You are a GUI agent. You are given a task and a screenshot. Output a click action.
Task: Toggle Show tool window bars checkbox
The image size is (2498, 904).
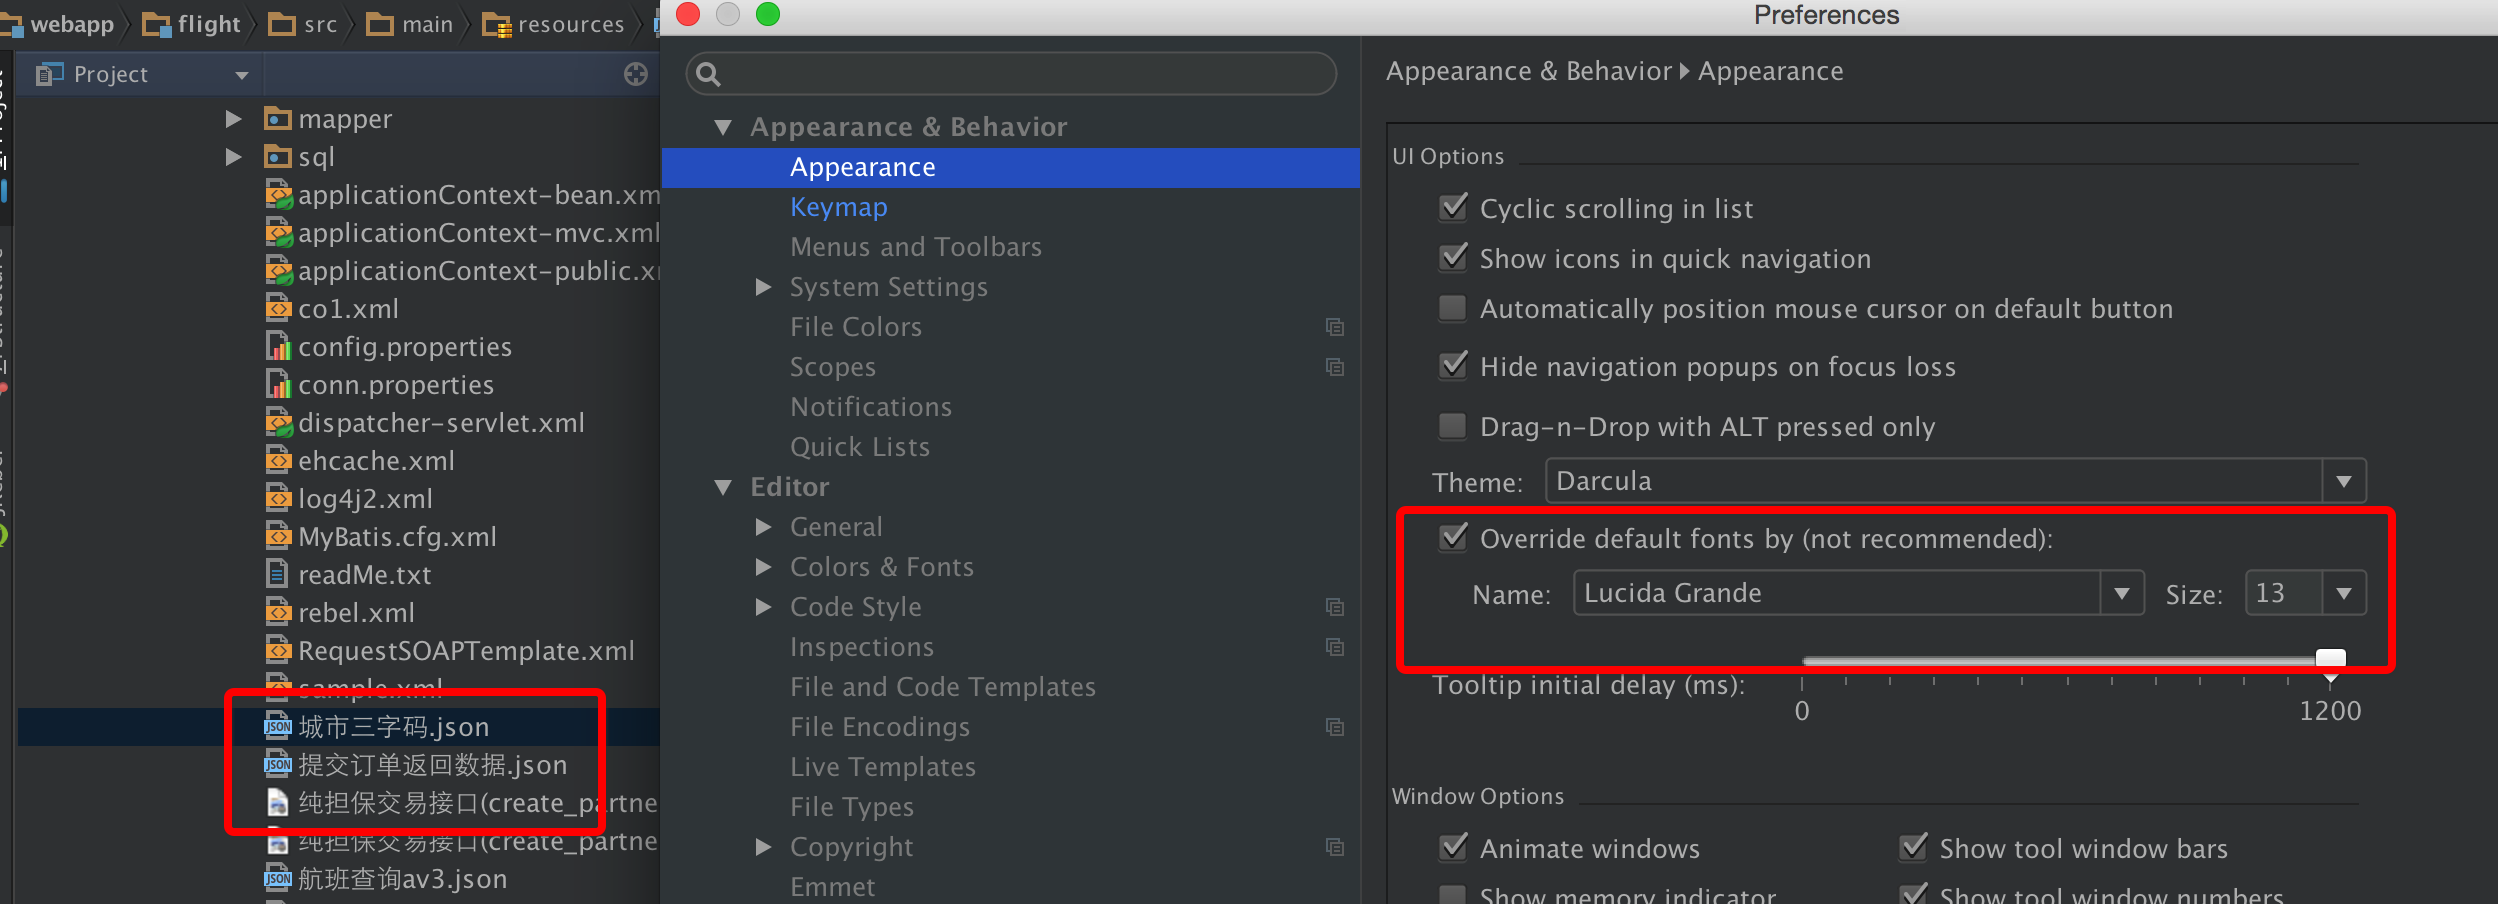[1913, 847]
